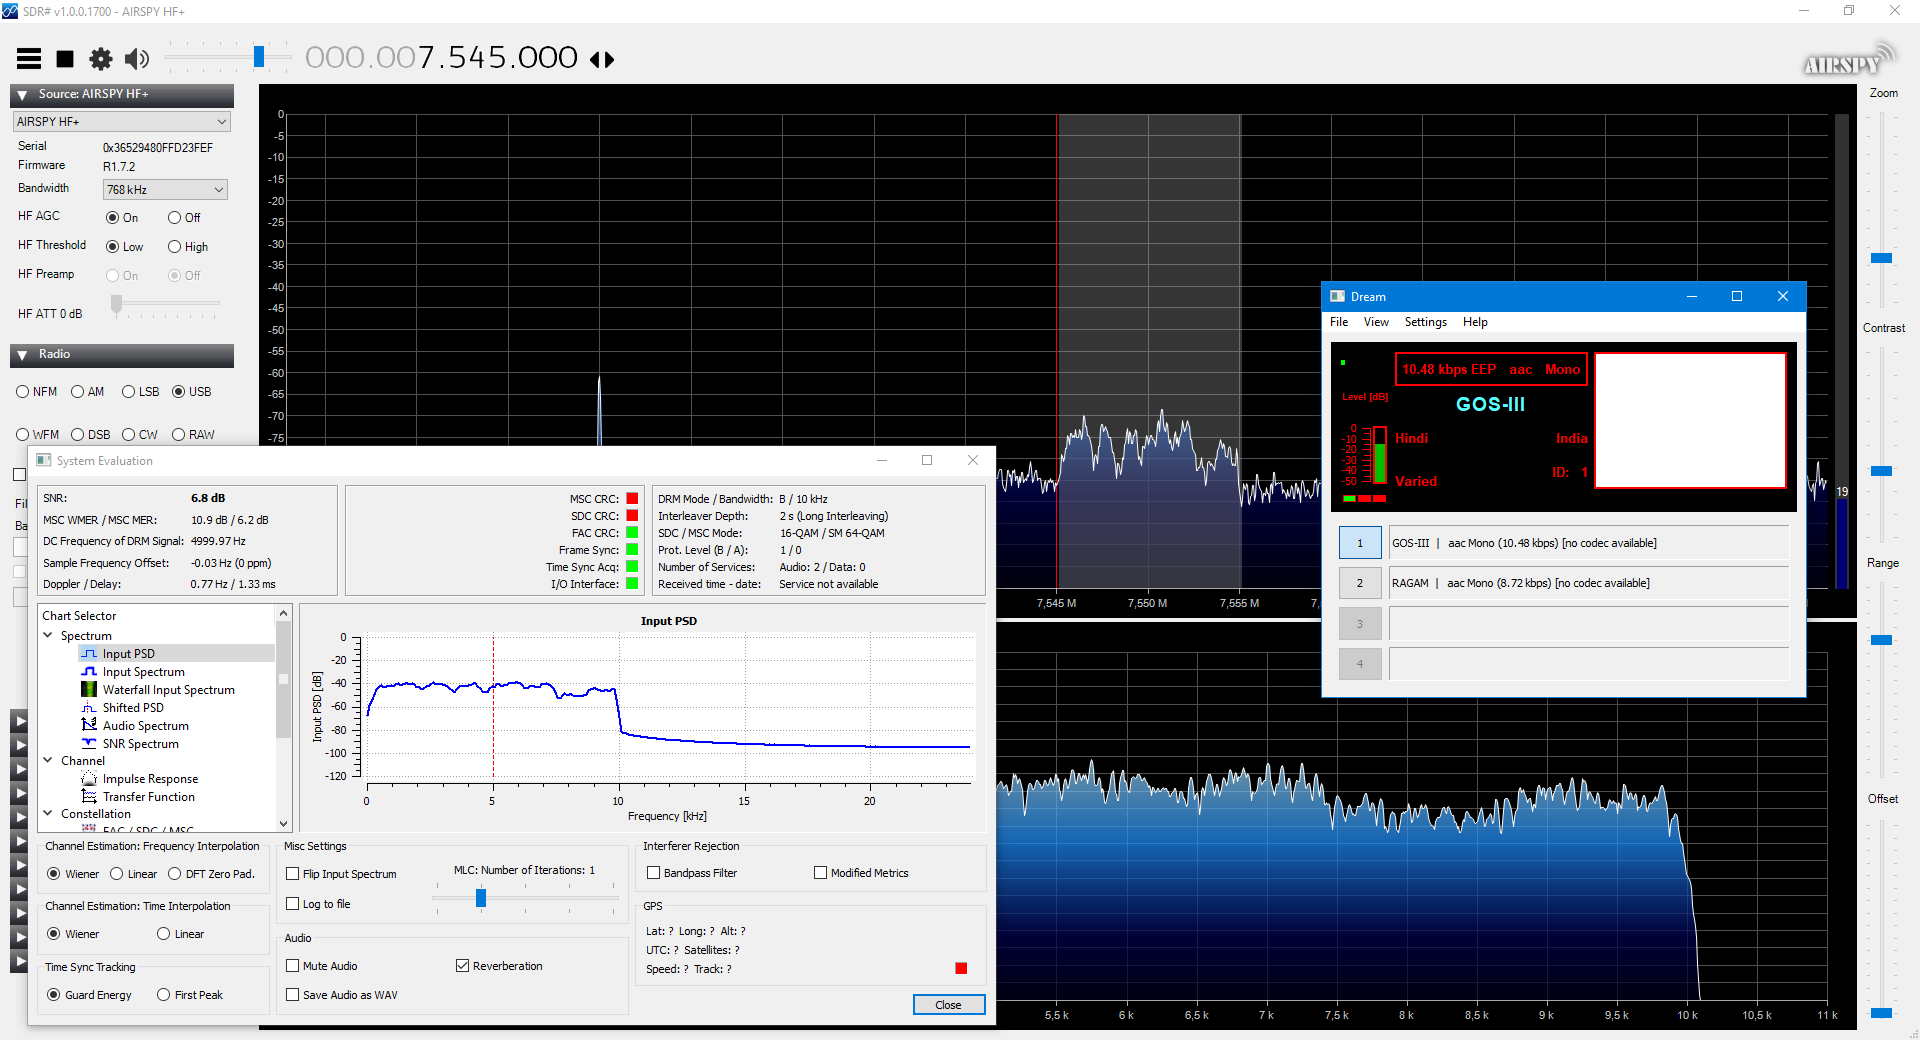The height and width of the screenshot is (1040, 1920).
Task: Choose DFT Zero Pad. option
Action: click(175, 874)
